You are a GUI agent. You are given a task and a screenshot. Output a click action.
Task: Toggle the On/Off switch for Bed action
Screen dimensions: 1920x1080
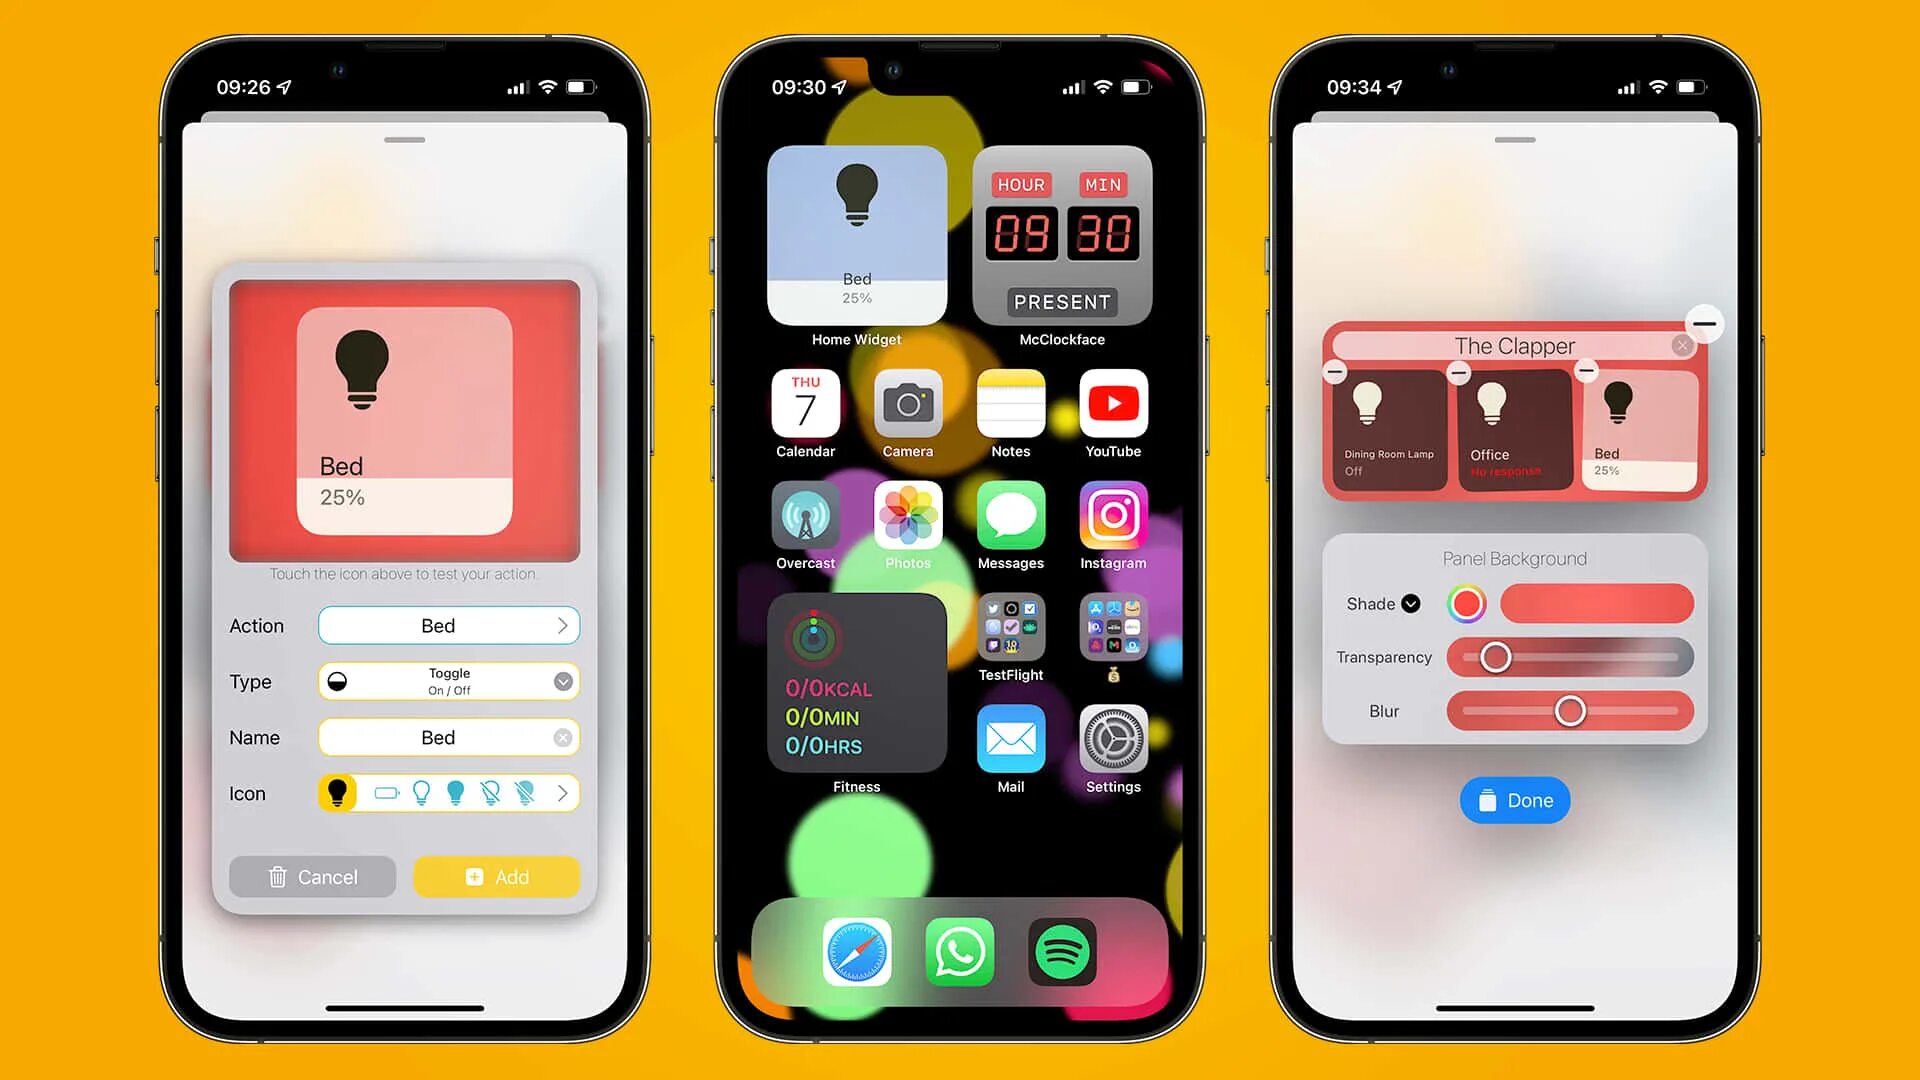447,680
